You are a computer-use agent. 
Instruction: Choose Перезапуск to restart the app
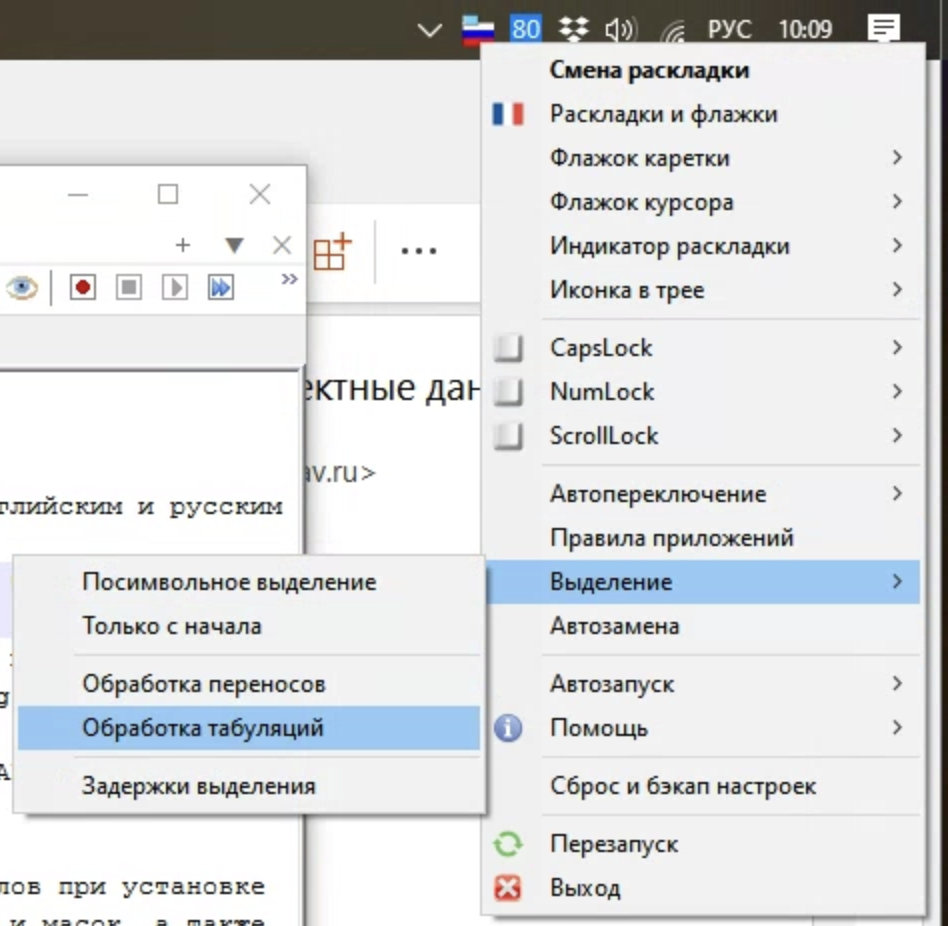point(703,844)
